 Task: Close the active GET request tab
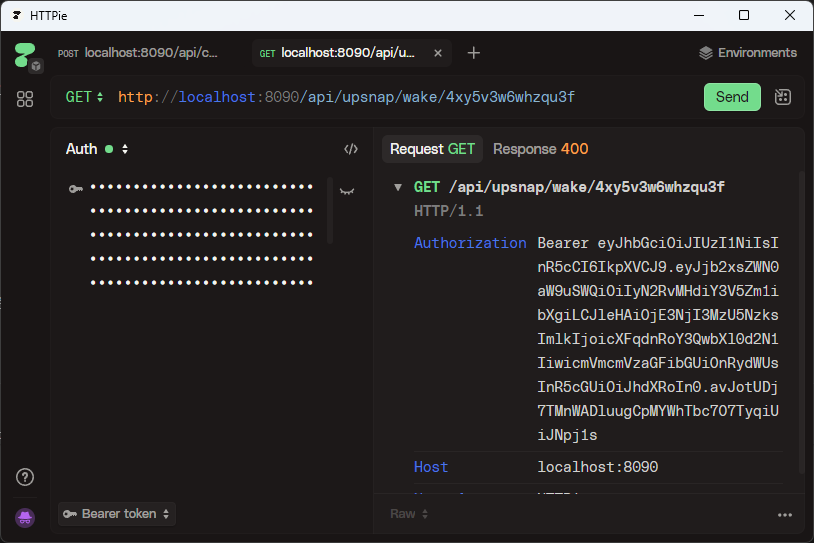(x=437, y=53)
